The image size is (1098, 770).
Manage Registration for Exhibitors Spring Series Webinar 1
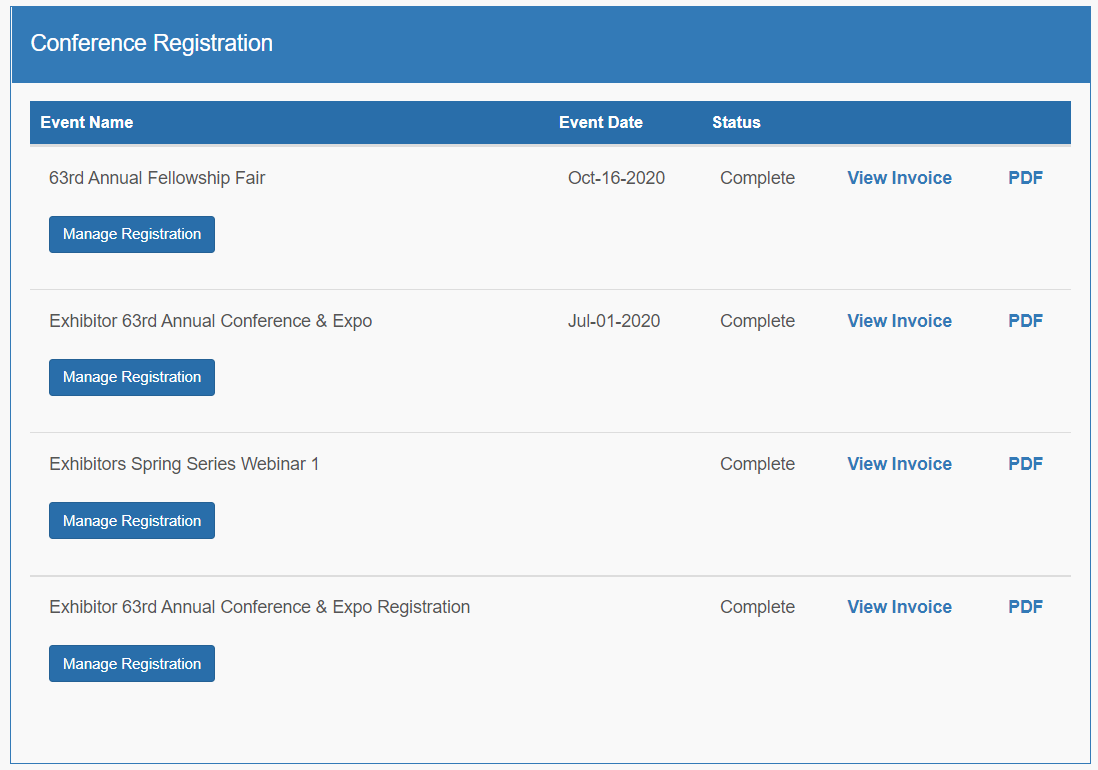132,520
